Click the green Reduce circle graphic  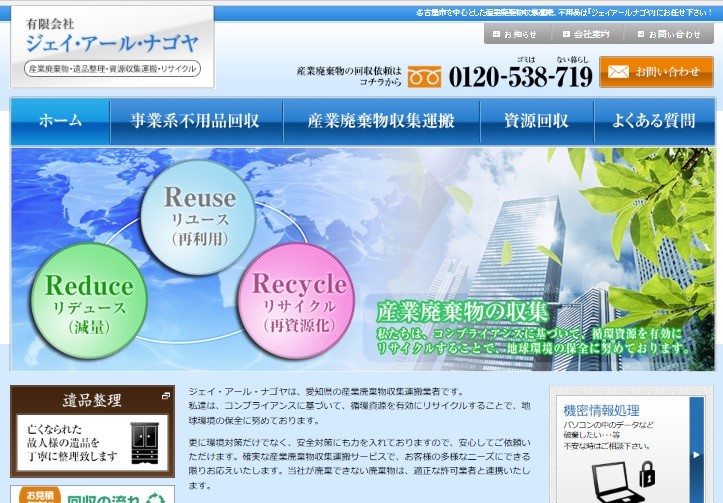pyautogui.click(x=89, y=302)
